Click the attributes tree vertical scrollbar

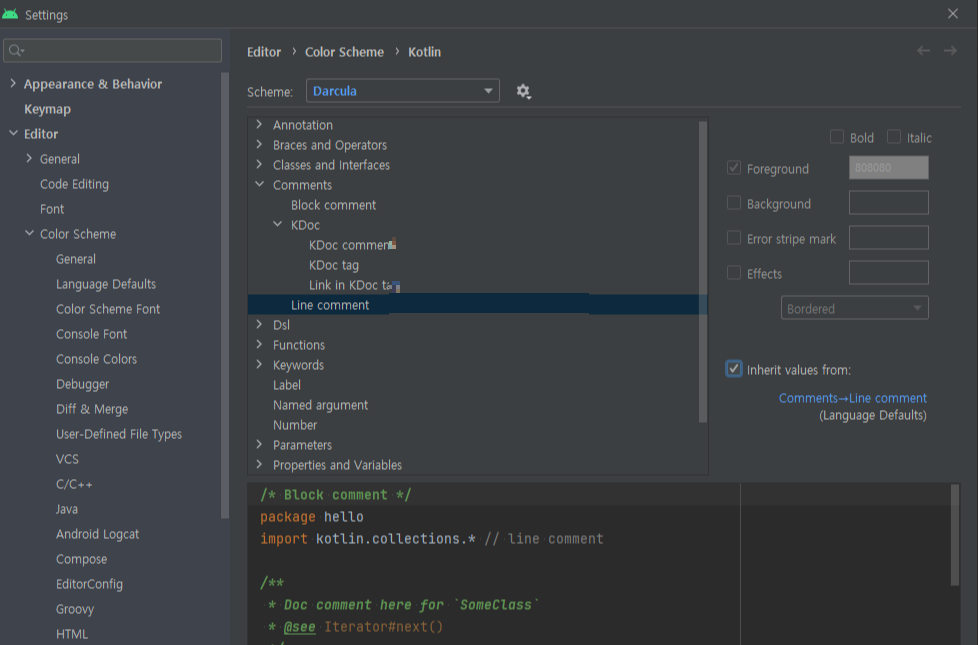(703, 272)
